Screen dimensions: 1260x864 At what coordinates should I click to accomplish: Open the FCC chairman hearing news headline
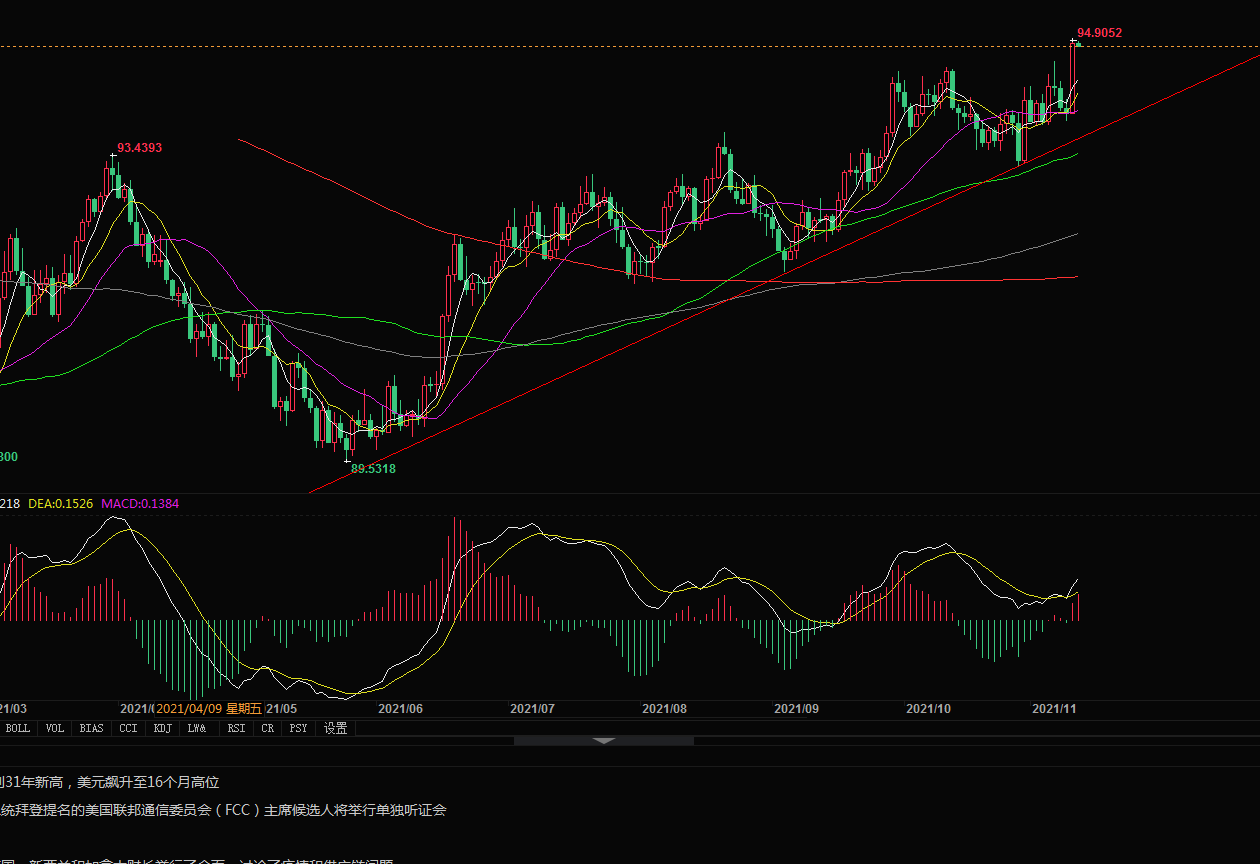pos(224,810)
